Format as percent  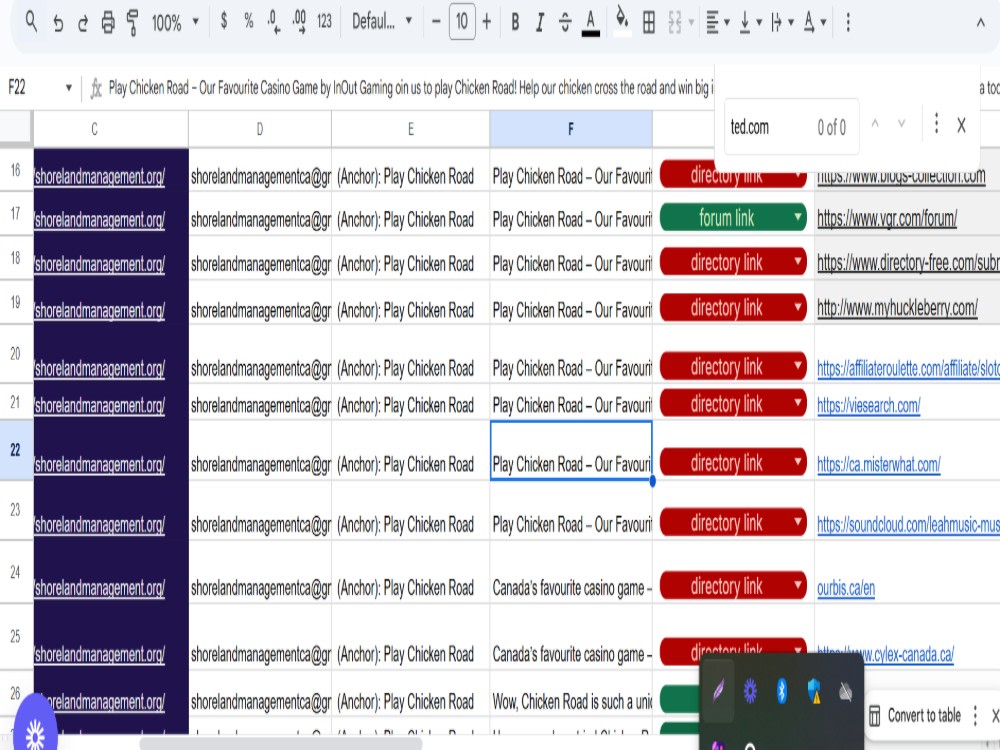pyautogui.click(x=249, y=22)
